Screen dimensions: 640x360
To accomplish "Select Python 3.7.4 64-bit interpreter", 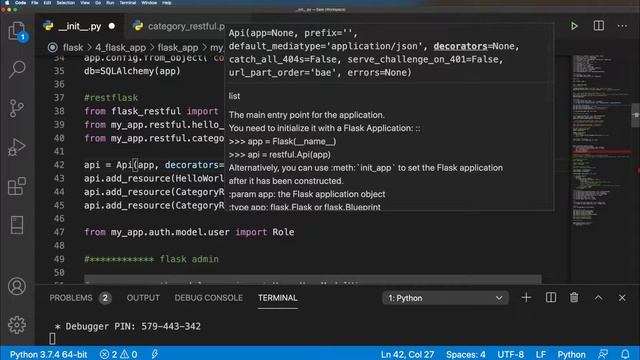I will [x=48, y=354].
